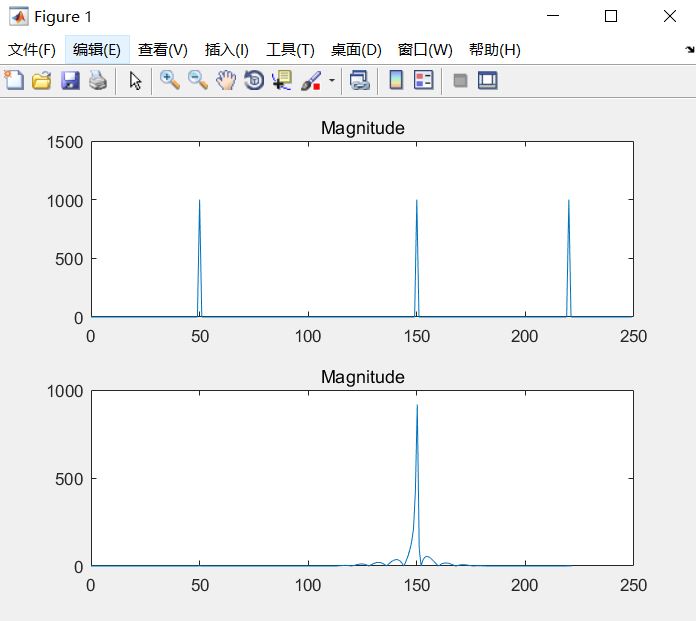696x621 pixels.
Task: Insert a legend using the toolbar icon
Action: pos(423,80)
